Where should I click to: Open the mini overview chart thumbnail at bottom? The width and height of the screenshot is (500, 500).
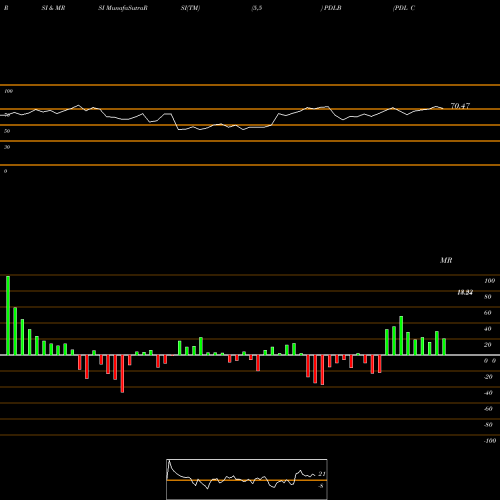coord(247,479)
